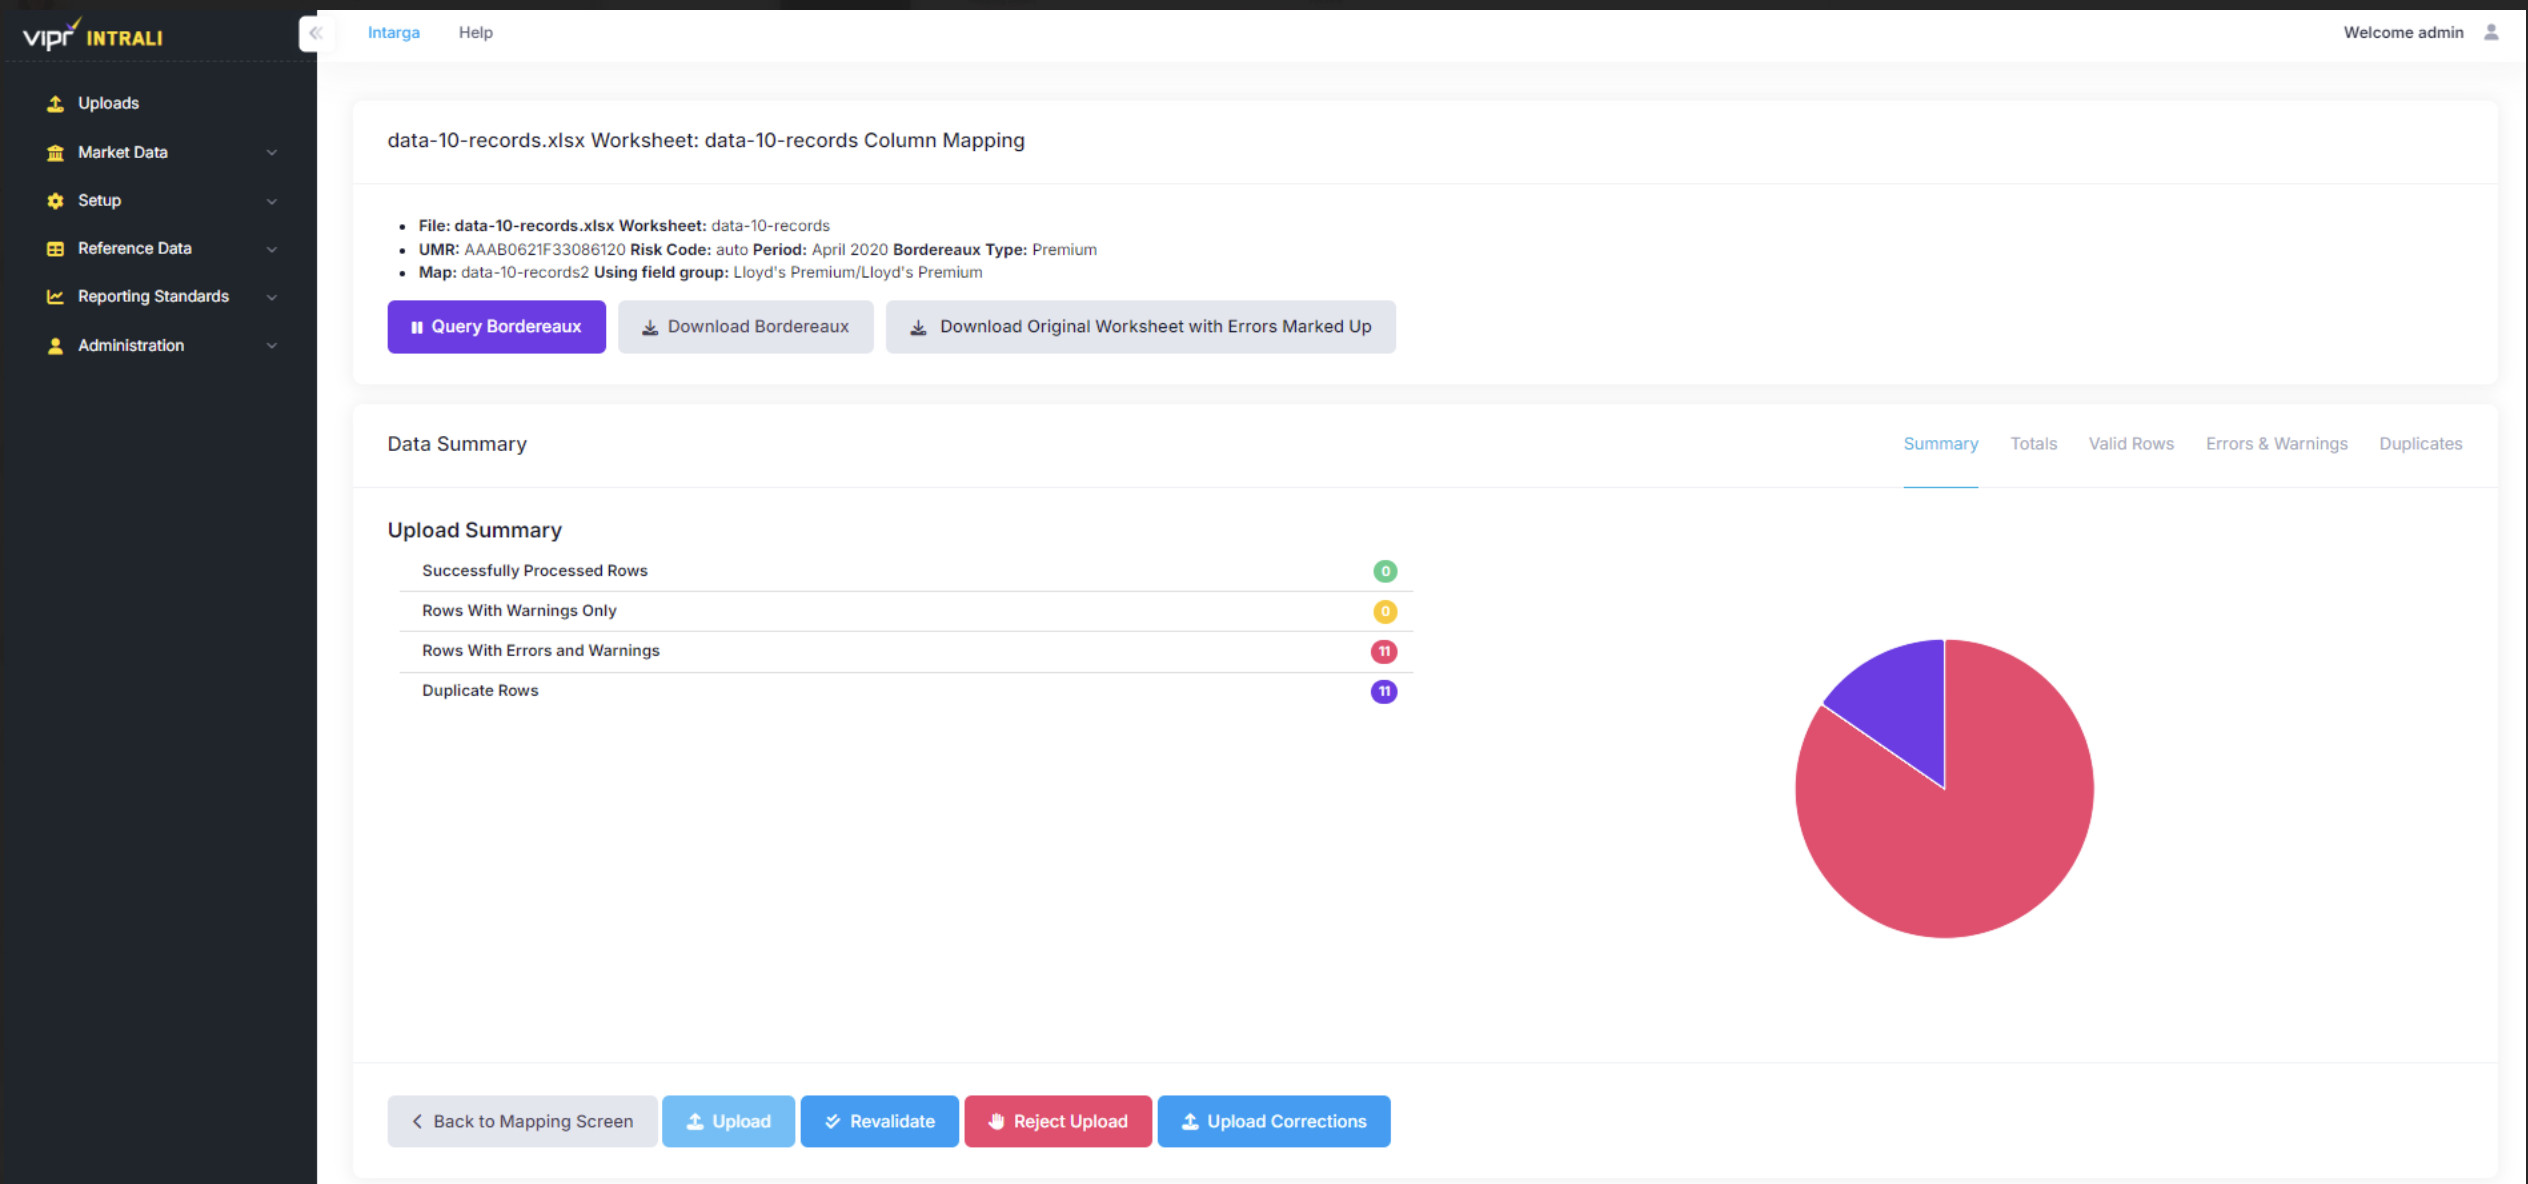
Task: Click the Reject Upload button
Action: 1057,1121
